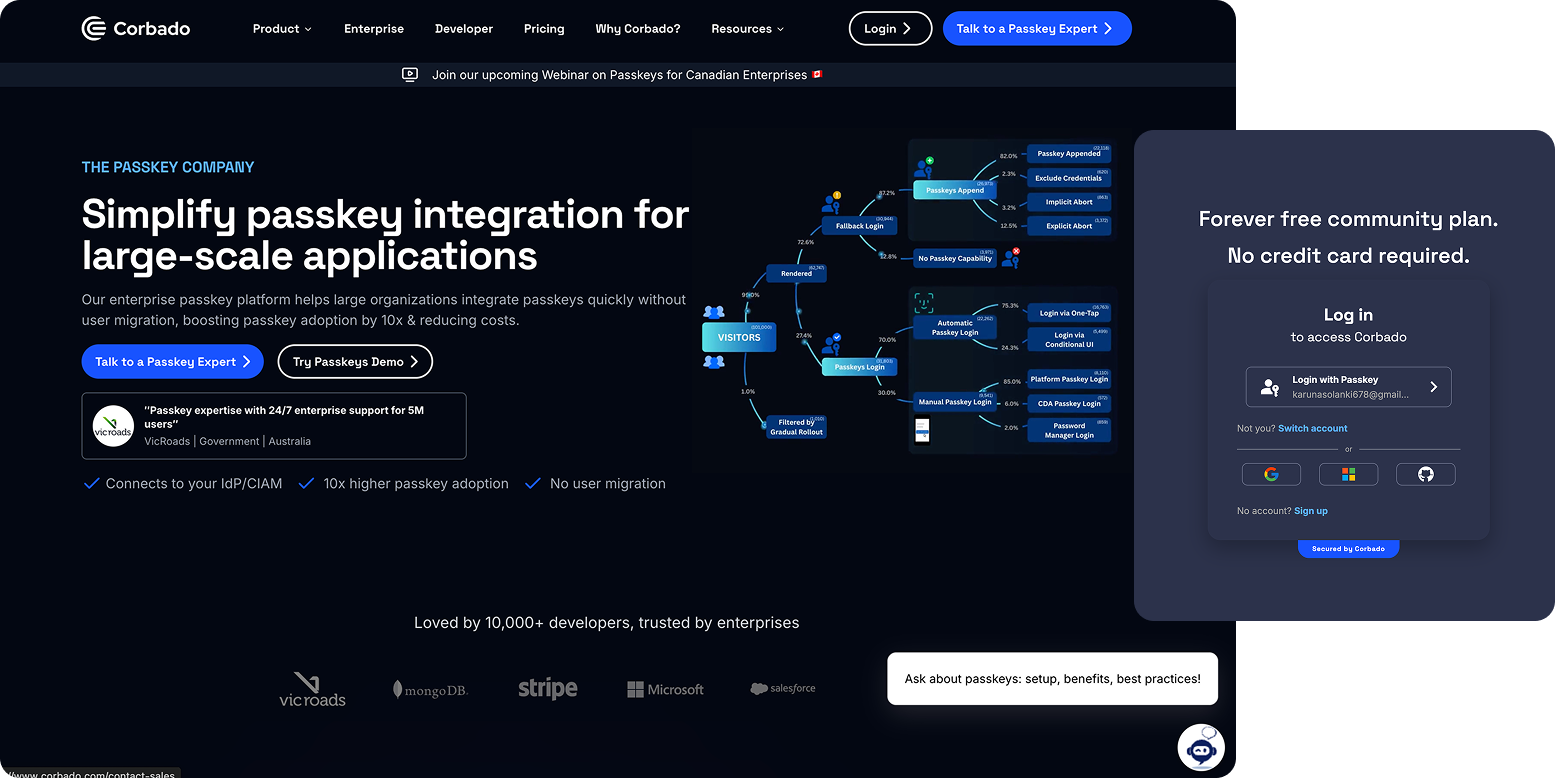Click the chevron arrow on Login with Passkey
Viewport: 1555px width, 778px height.
pyautogui.click(x=1434, y=387)
